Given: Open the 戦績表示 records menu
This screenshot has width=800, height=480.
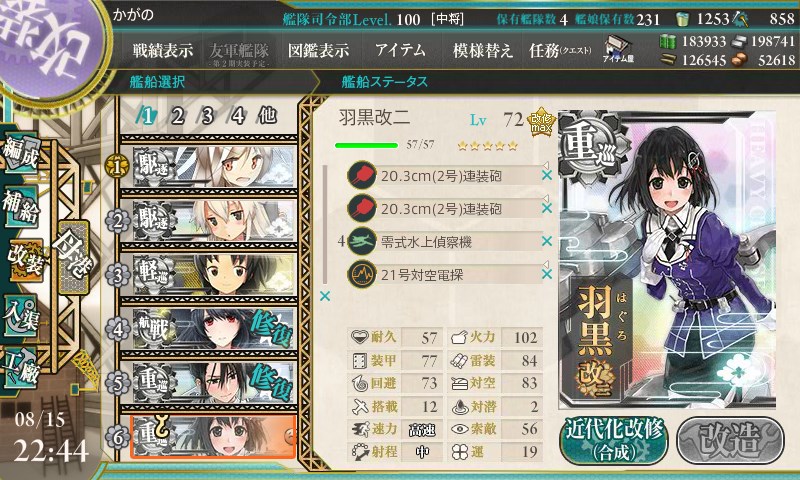Looking at the screenshot, I should pyautogui.click(x=163, y=50).
